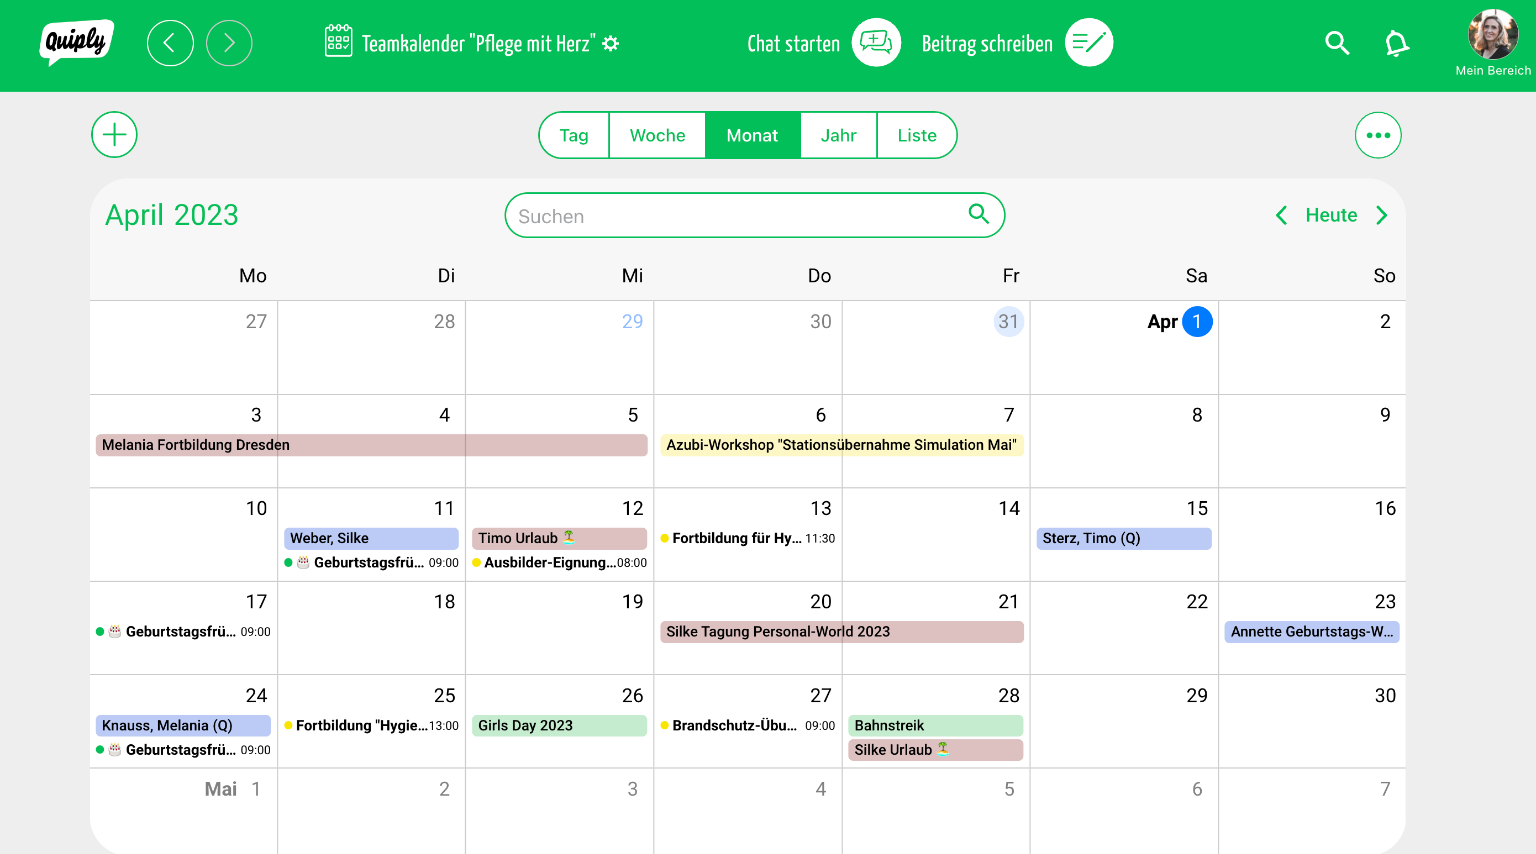Click the Chat starten bubble icon
Screen dimensions: 1536x854
(876, 43)
